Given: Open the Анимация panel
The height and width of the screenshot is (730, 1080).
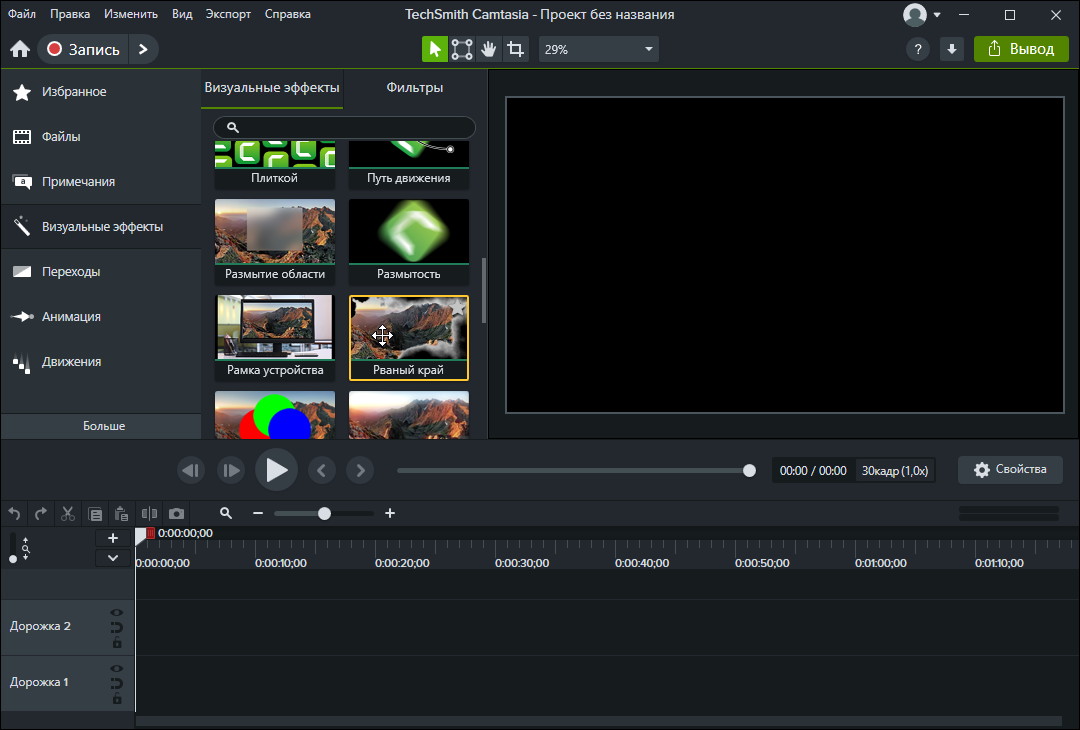Looking at the screenshot, I should [101, 317].
